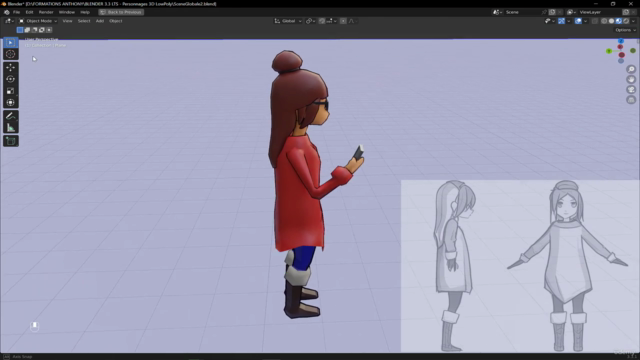This screenshot has width=640, height=360.
Task: Set selection mode to Intersect
Action: point(49,30)
